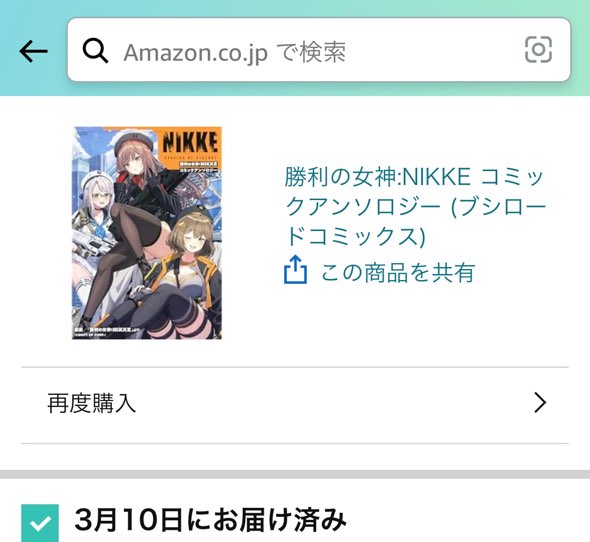The image size is (590, 542).
Task: Open the NIKKE comic cover thumbnail
Action: pos(147,233)
